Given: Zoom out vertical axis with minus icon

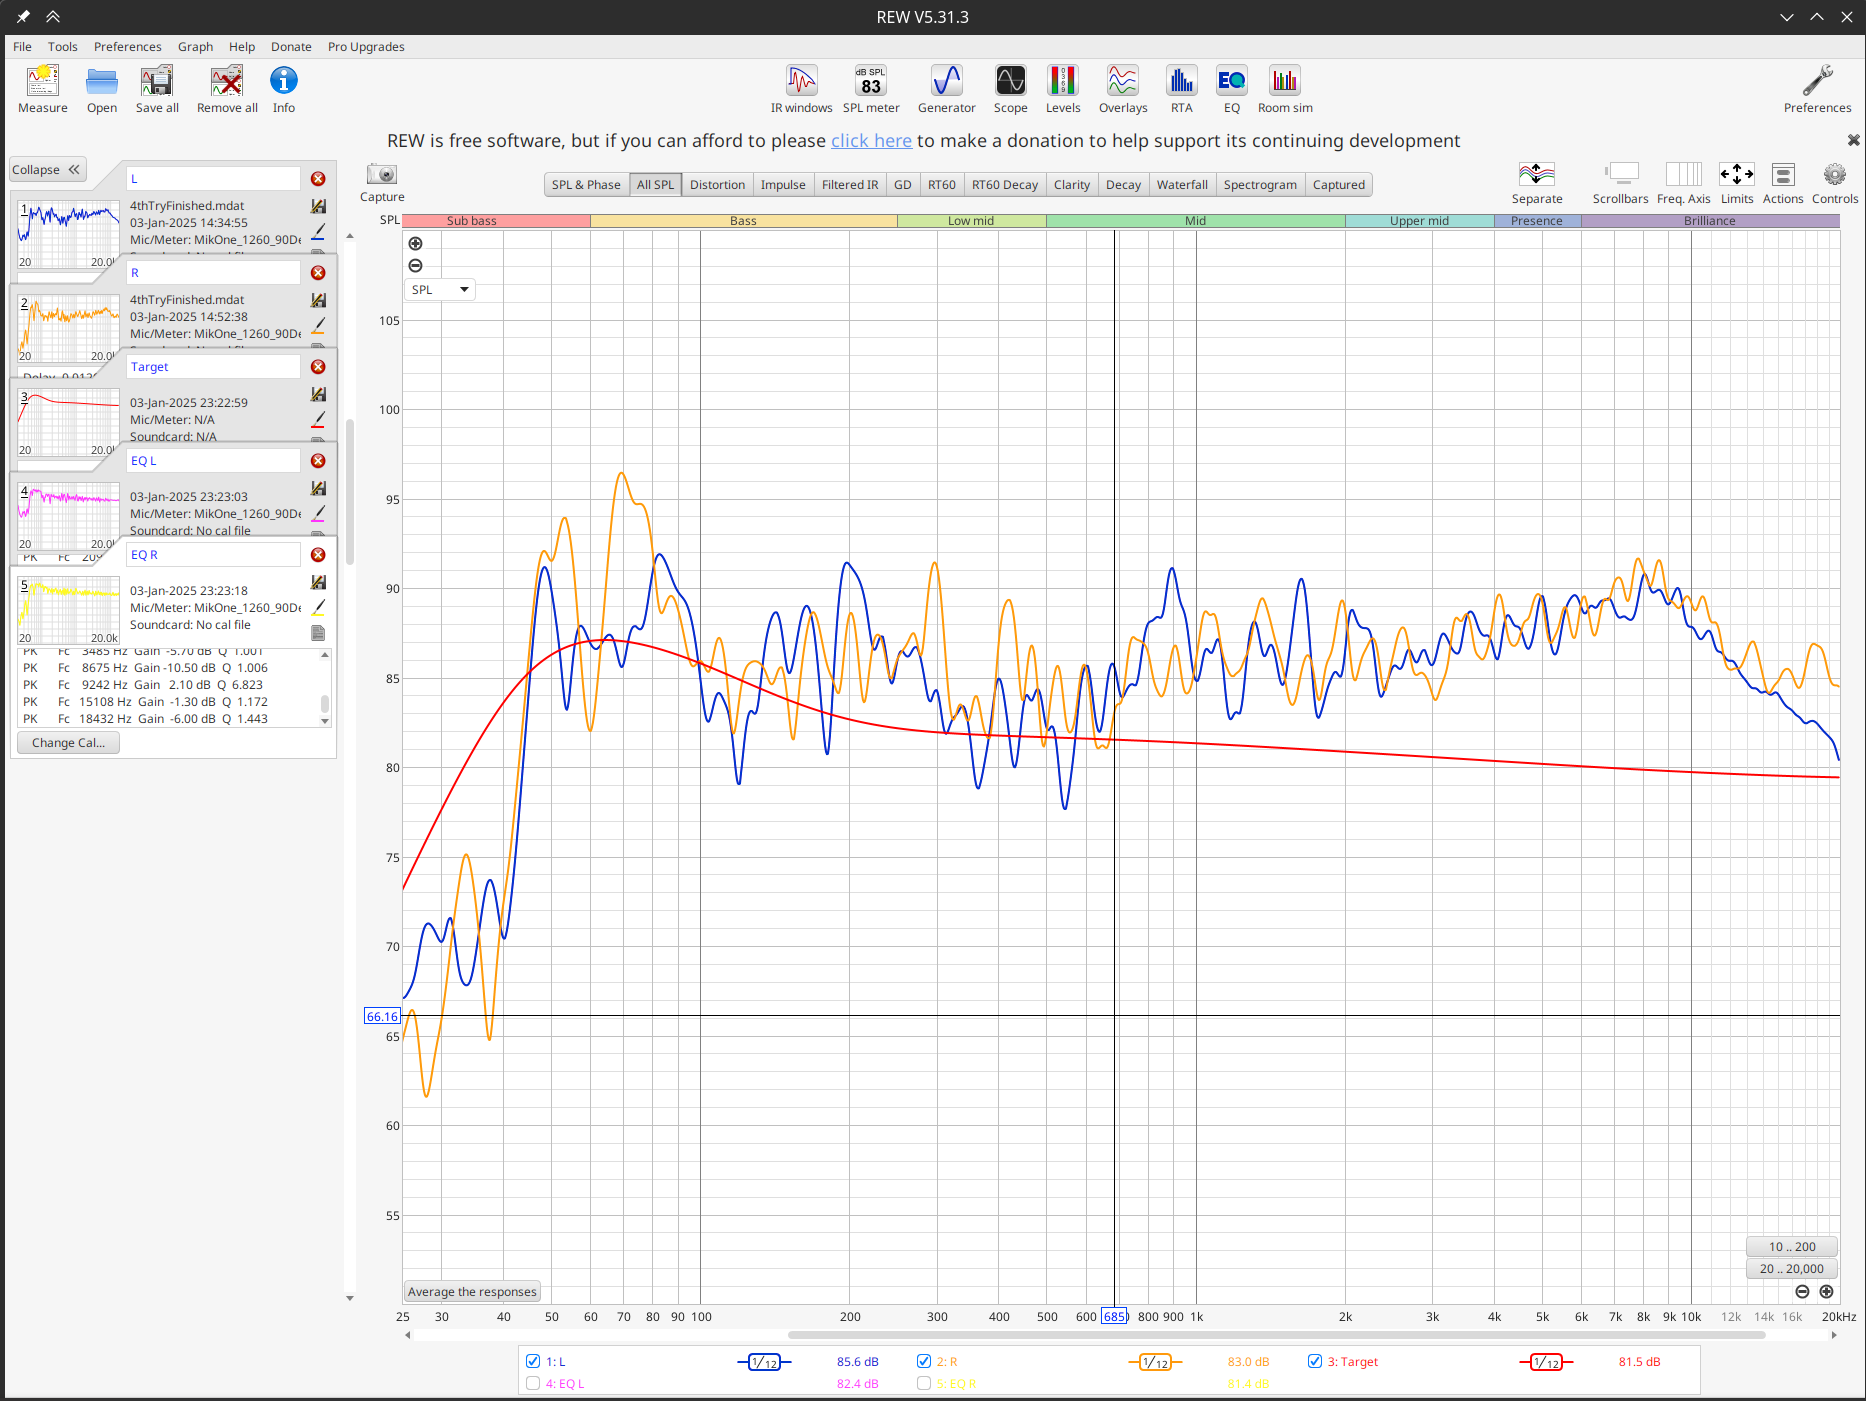Looking at the screenshot, I should (x=416, y=265).
